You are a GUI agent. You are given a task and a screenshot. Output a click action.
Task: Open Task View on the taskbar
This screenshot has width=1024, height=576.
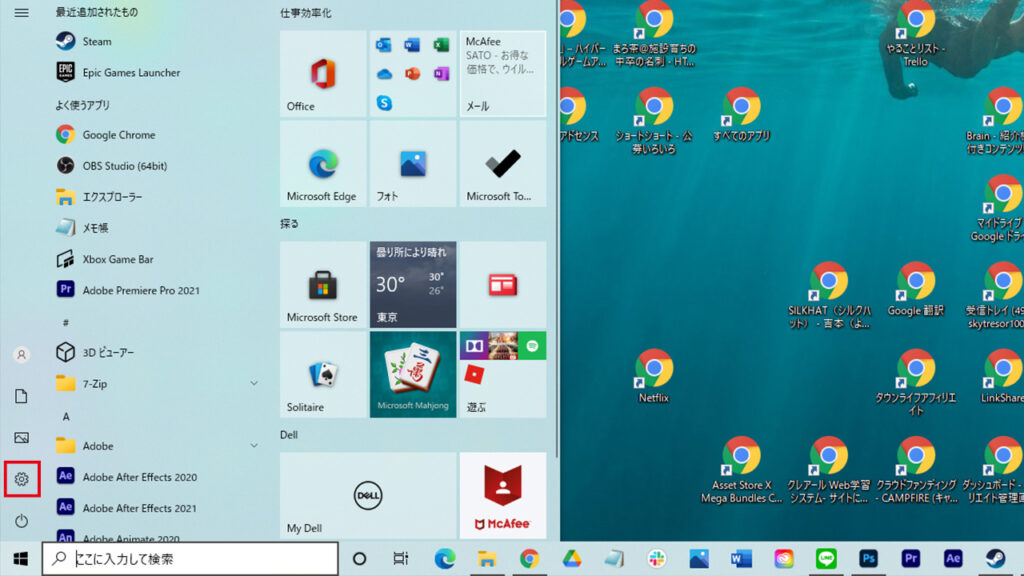click(x=401, y=559)
